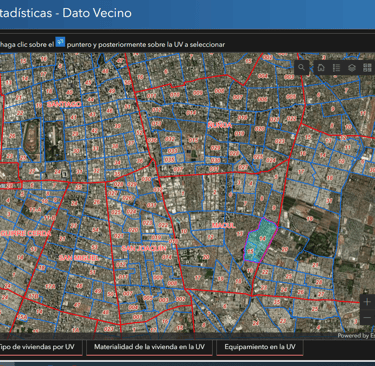Screen dimensions: 375x366
Task: Click the MACUL commune label on map
Action: pos(224,226)
